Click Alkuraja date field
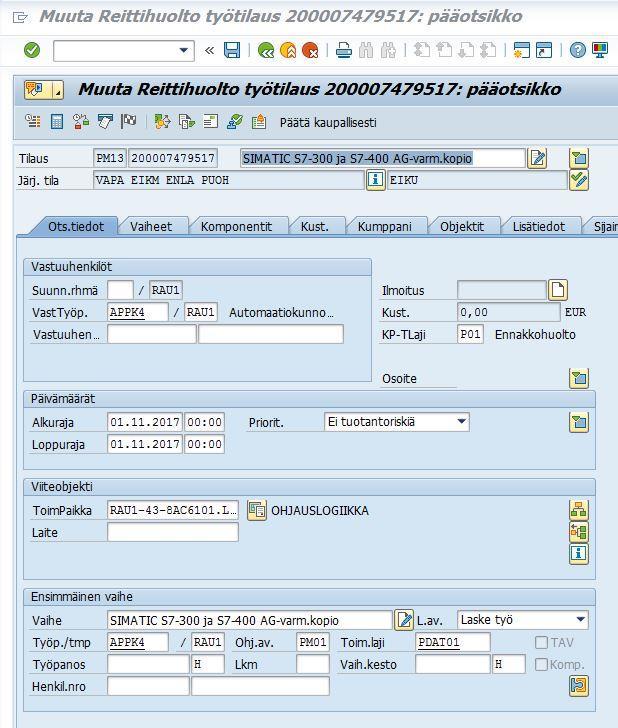Image resolution: width=618 pixels, height=728 pixels. point(145,422)
